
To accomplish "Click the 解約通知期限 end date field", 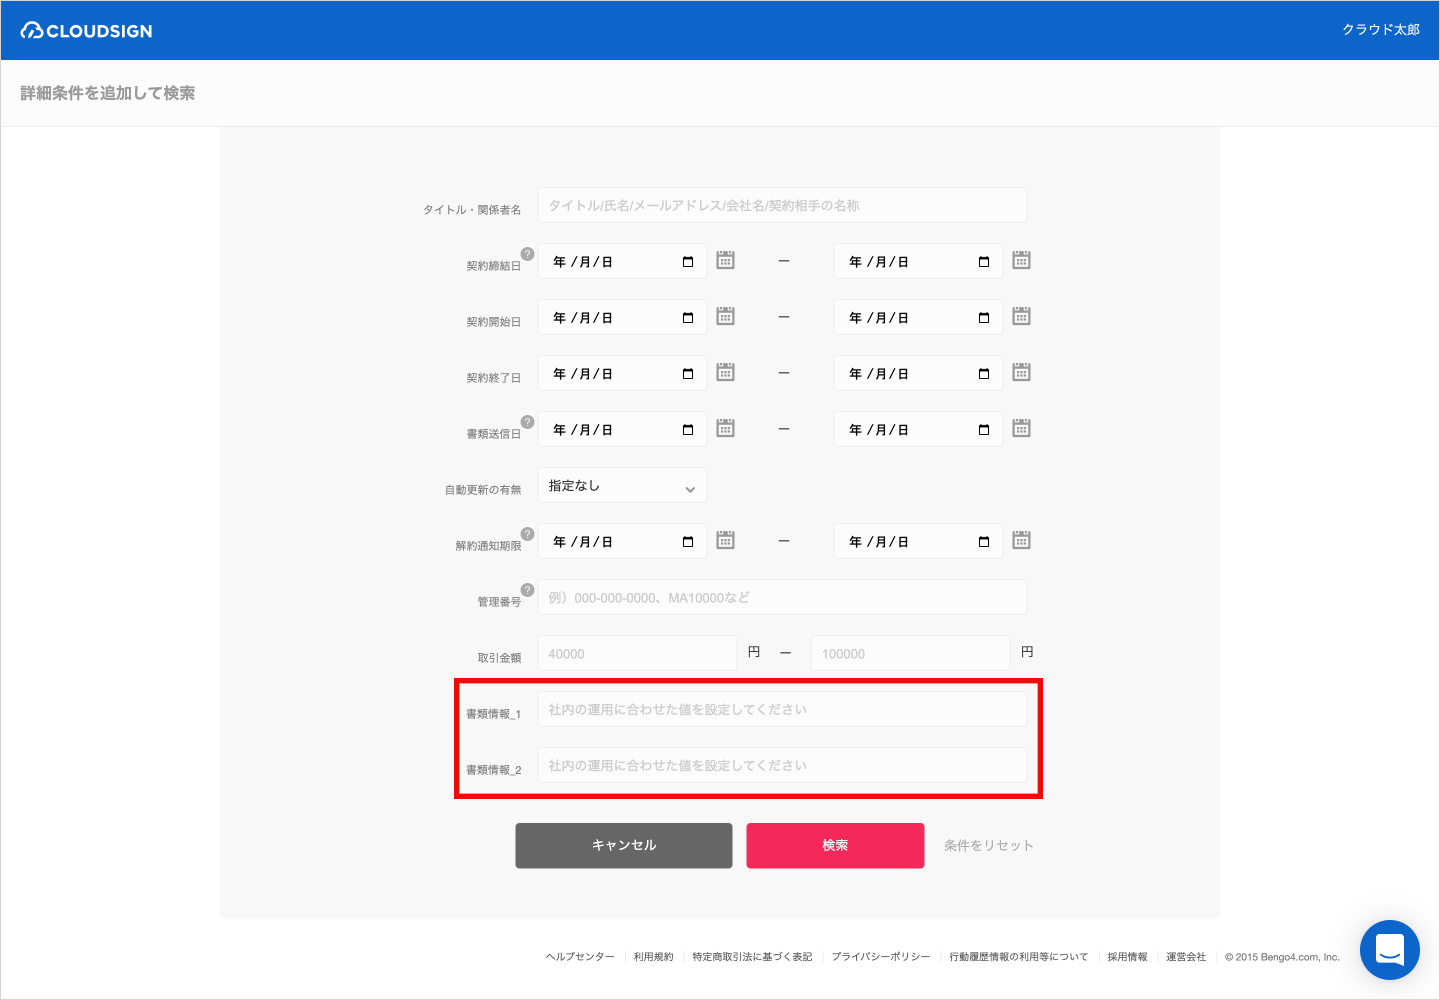I will (918, 541).
